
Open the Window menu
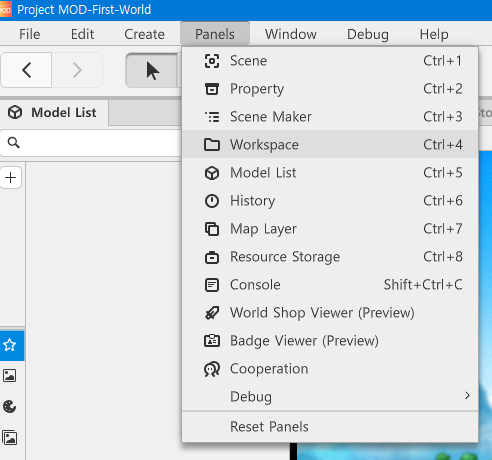point(291,34)
